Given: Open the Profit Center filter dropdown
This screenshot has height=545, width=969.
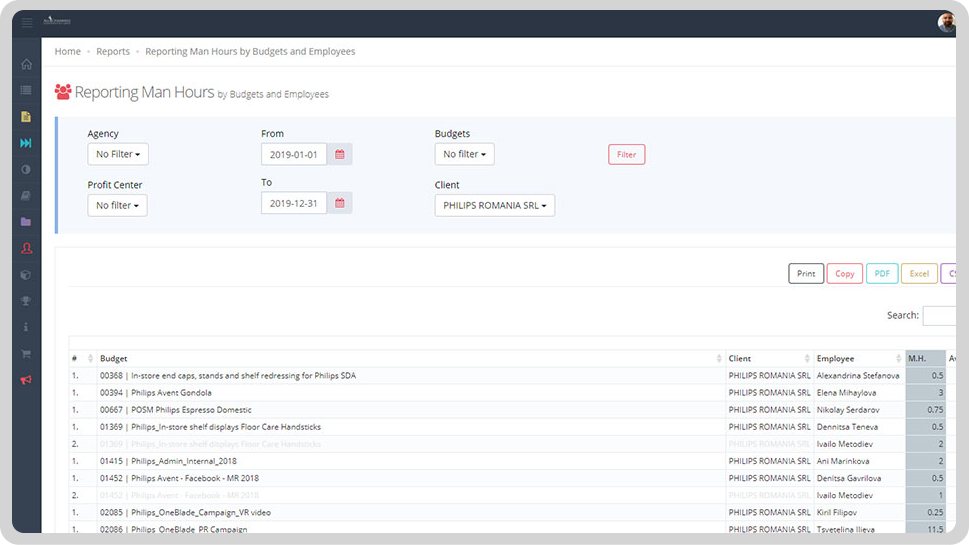Looking at the screenshot, I should click(x=117, y=205).
